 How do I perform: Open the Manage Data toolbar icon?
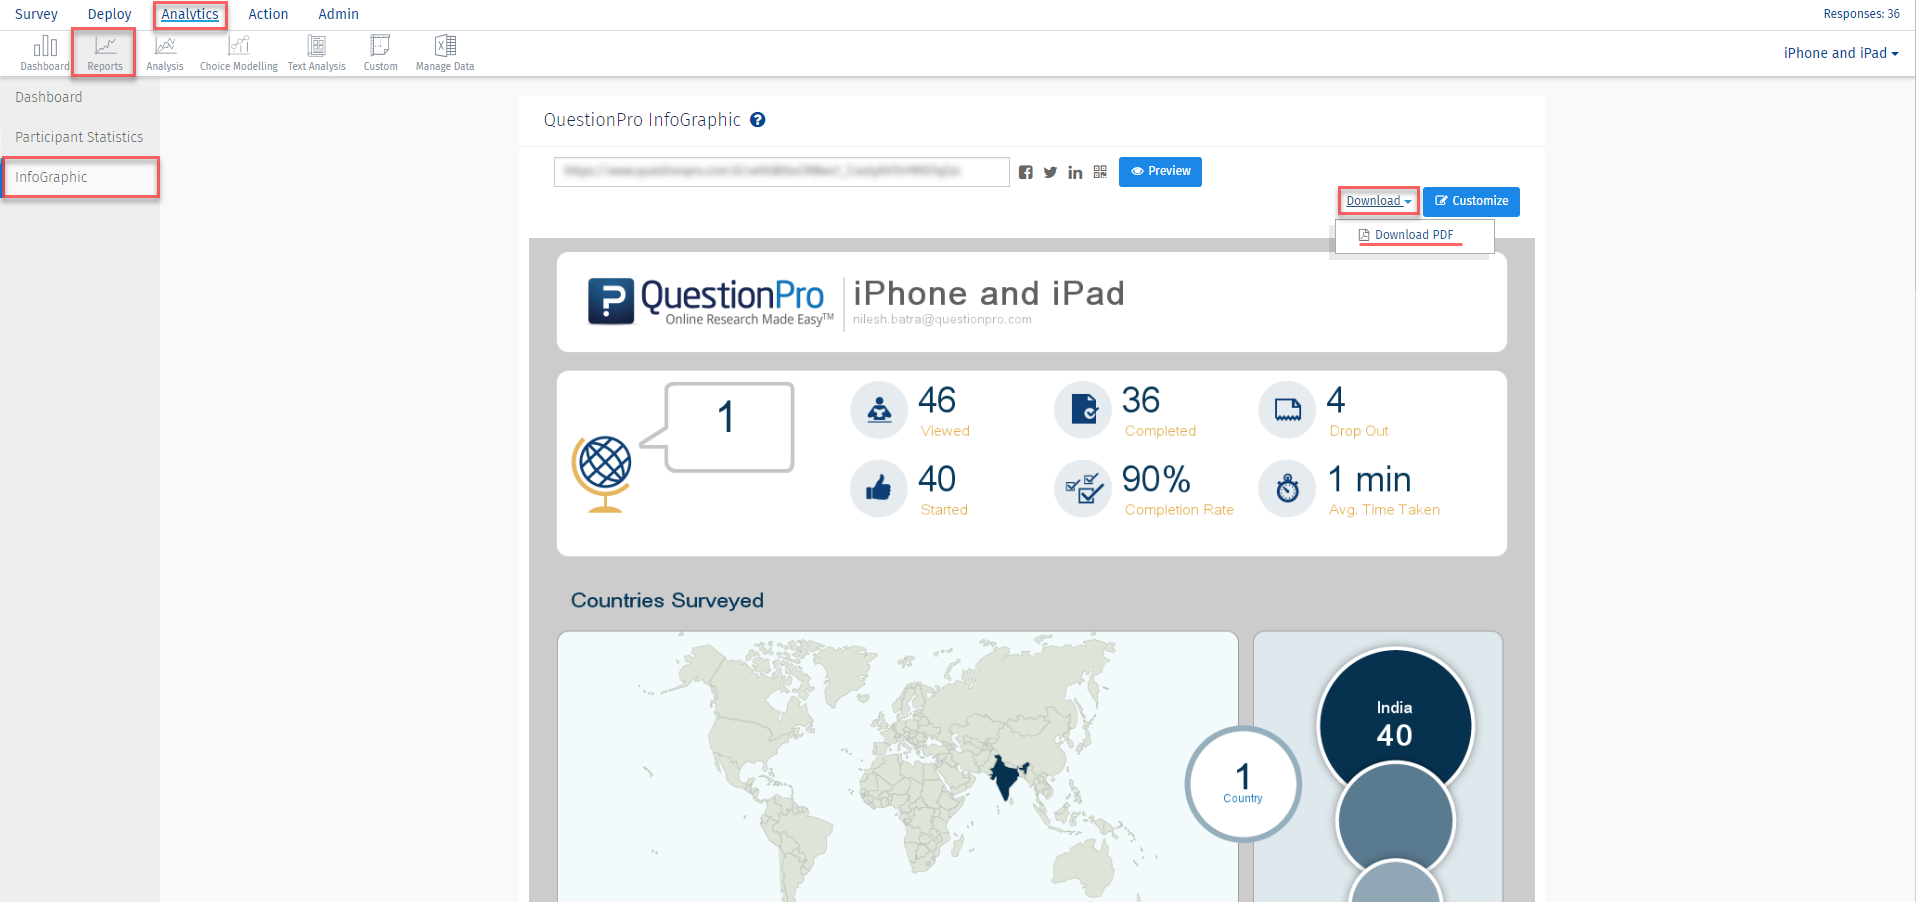tap(445, 53)
